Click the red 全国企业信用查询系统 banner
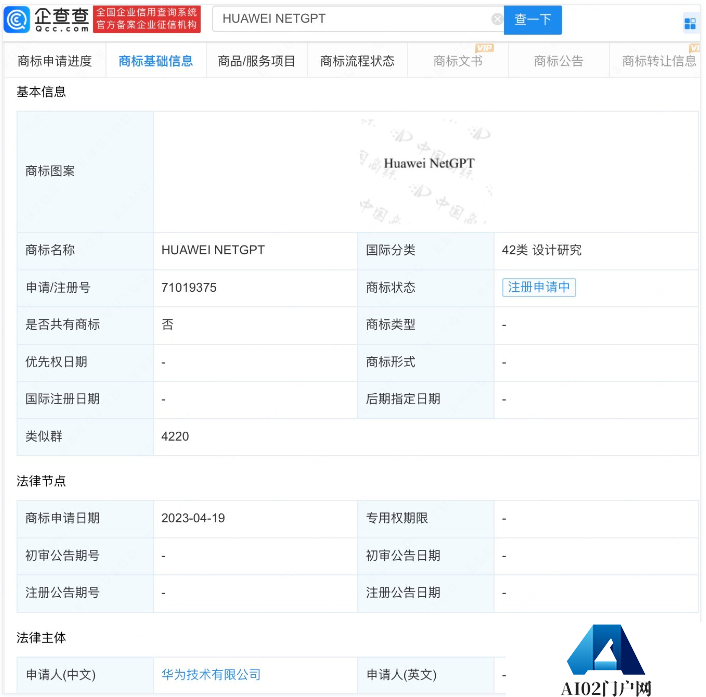 [x=147, y=19]
